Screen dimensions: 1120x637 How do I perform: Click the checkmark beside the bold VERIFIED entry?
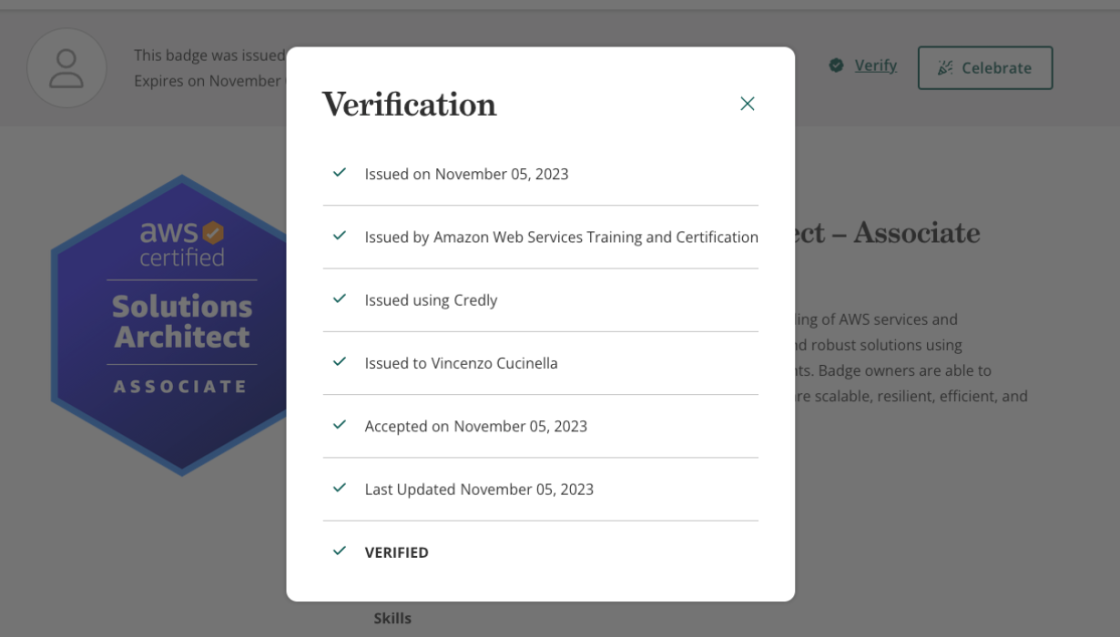tap(338, 551)
